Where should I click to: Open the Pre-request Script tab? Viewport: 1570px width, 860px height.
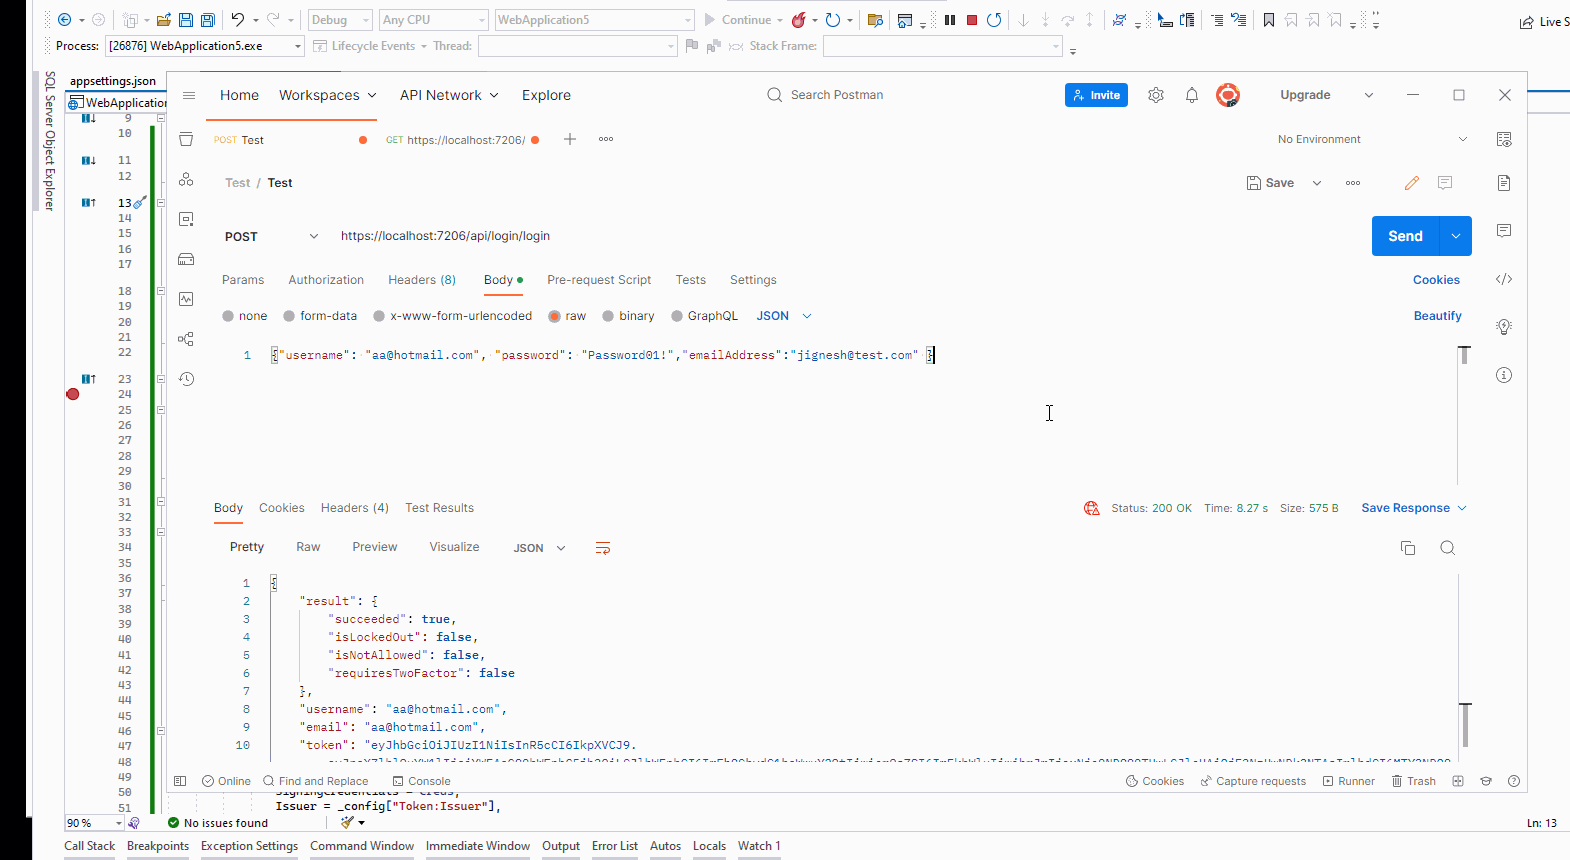(x=599, y=280)
